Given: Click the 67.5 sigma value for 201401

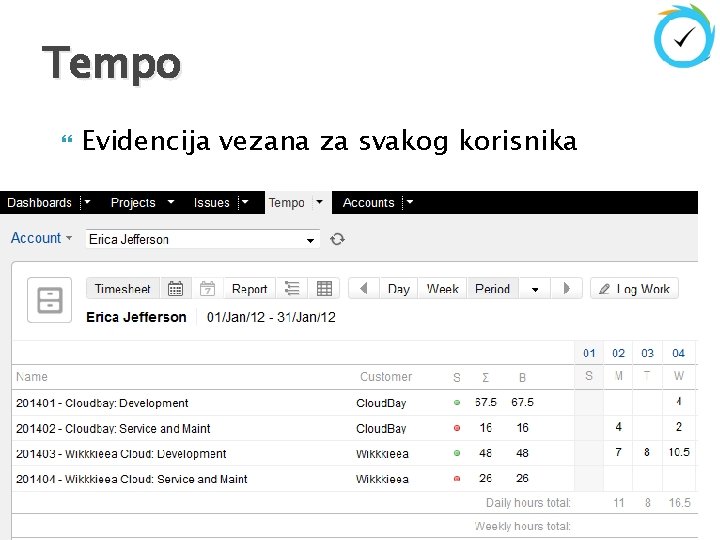Looking at the screenshot, I should pyautogui.click(x=485, y=402).
